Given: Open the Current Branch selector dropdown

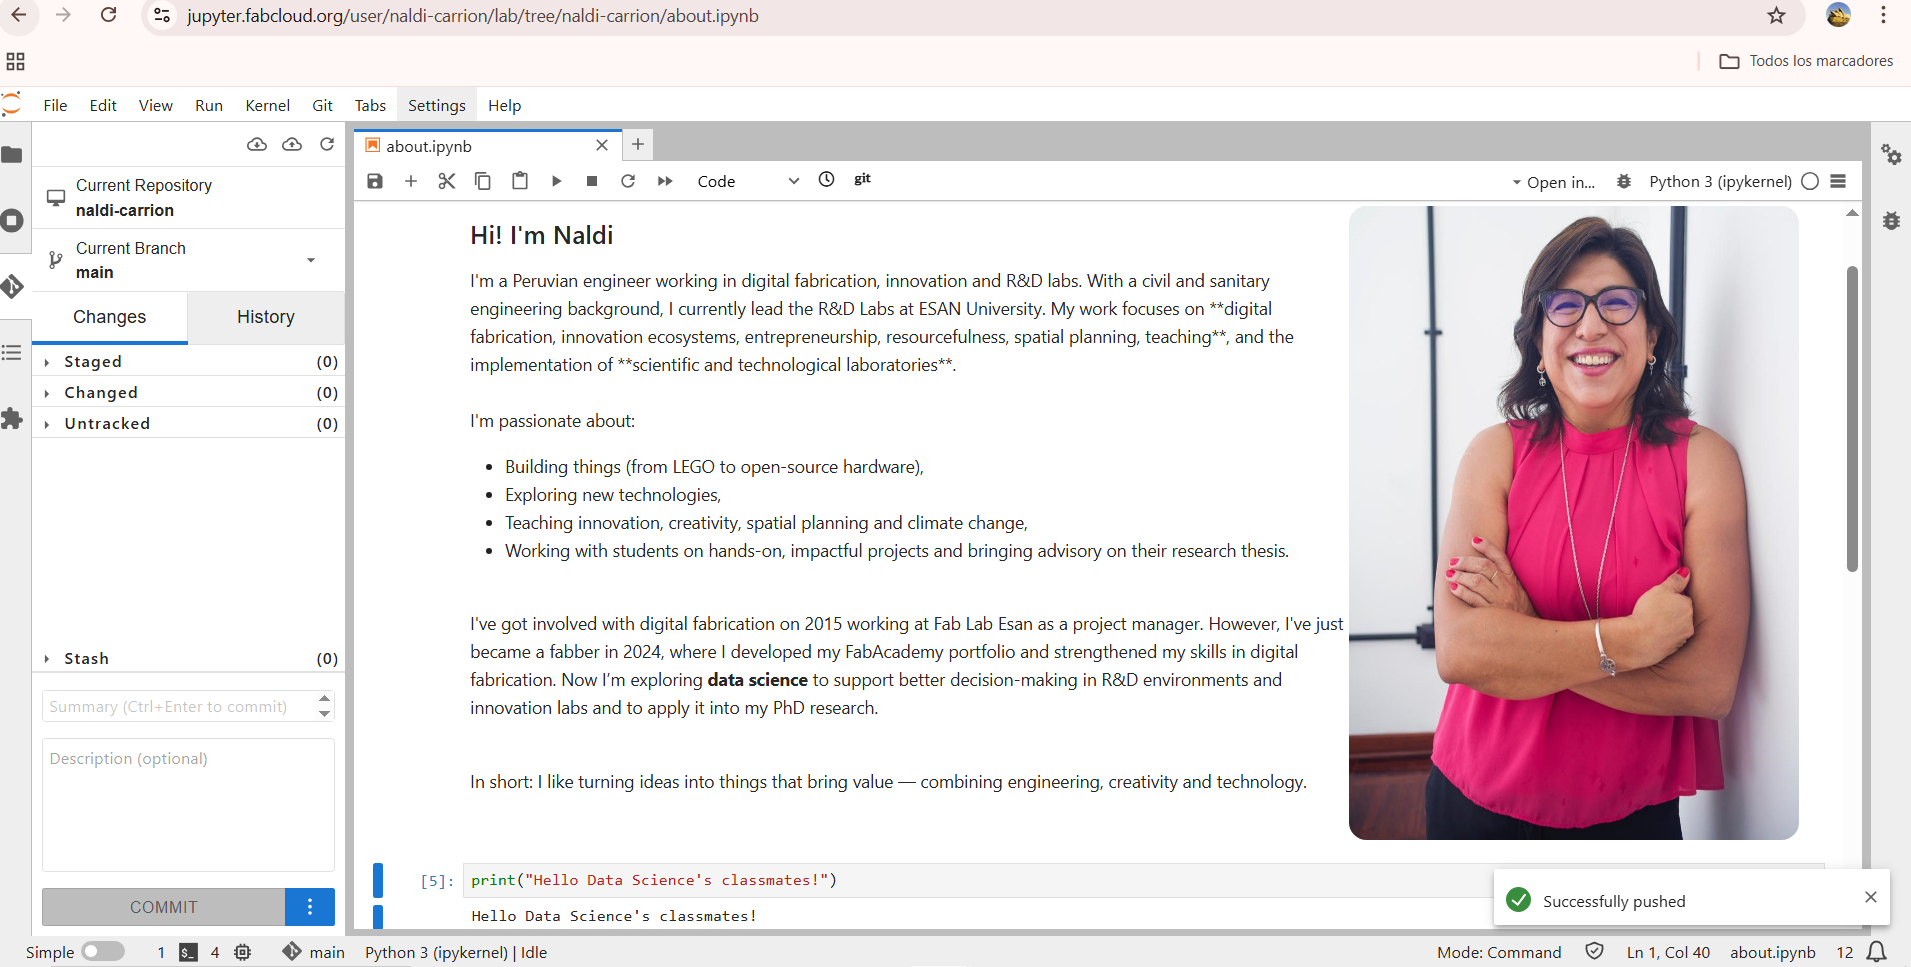Looking at the screenshot, I should point(311,260).
